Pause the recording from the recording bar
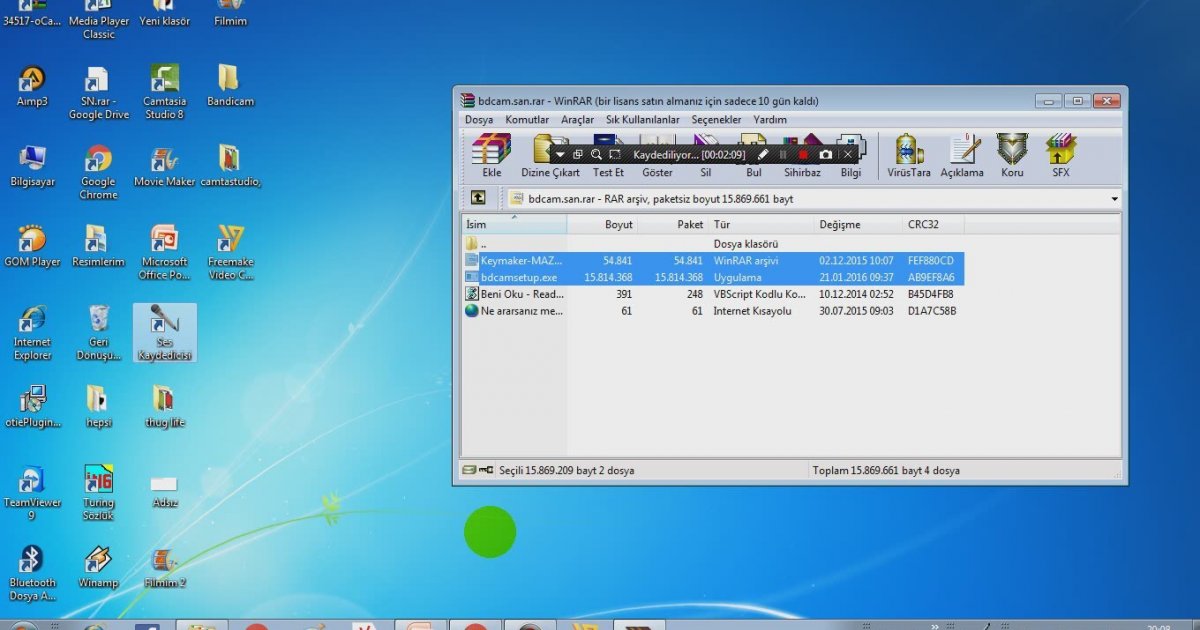This screenshot has width=1200, height=630. [x=783, y=155]
